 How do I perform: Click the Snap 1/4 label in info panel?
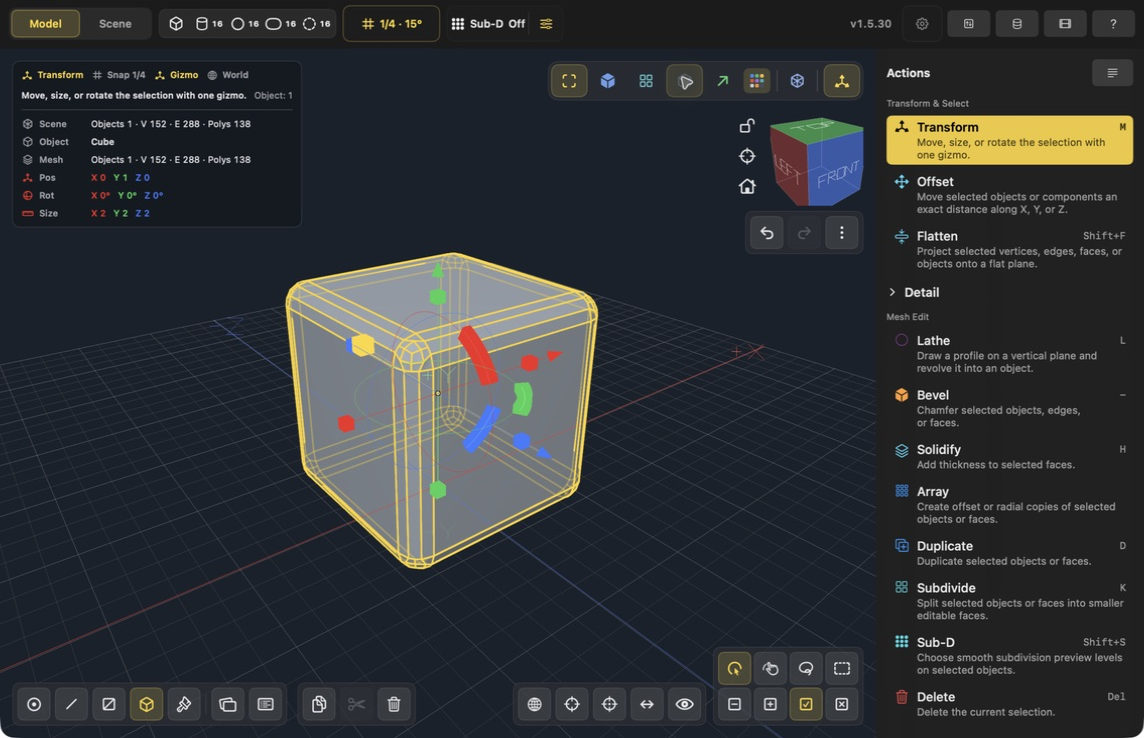(119, 75)
